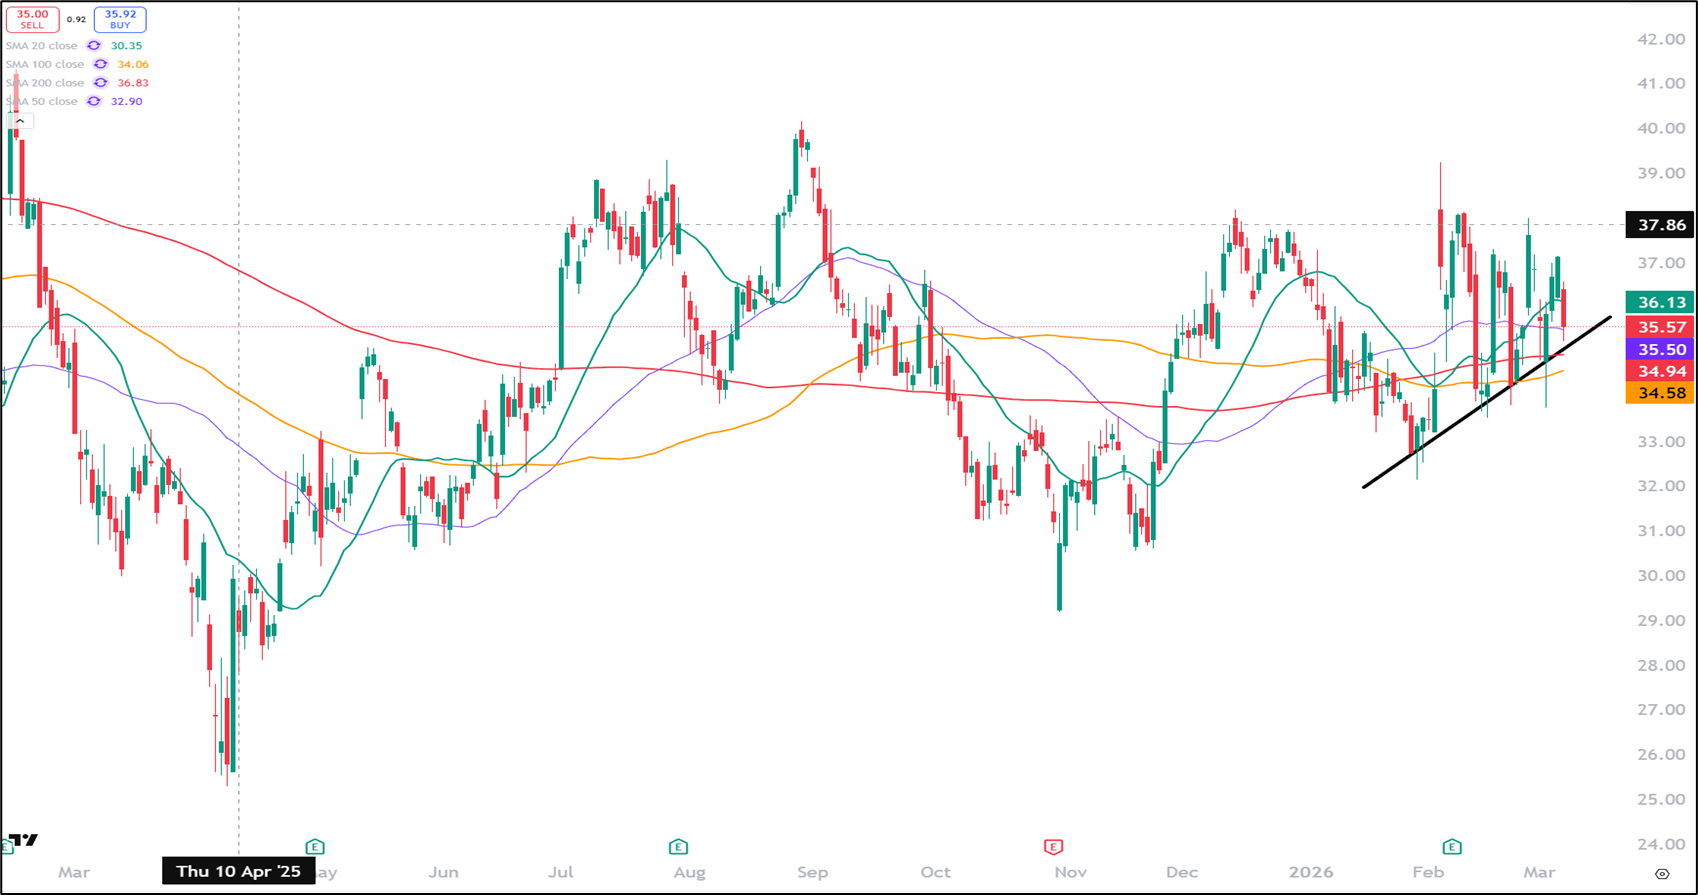
Task: Click the TradingView logo in bottom-left corner
Action: pos(23,840)
